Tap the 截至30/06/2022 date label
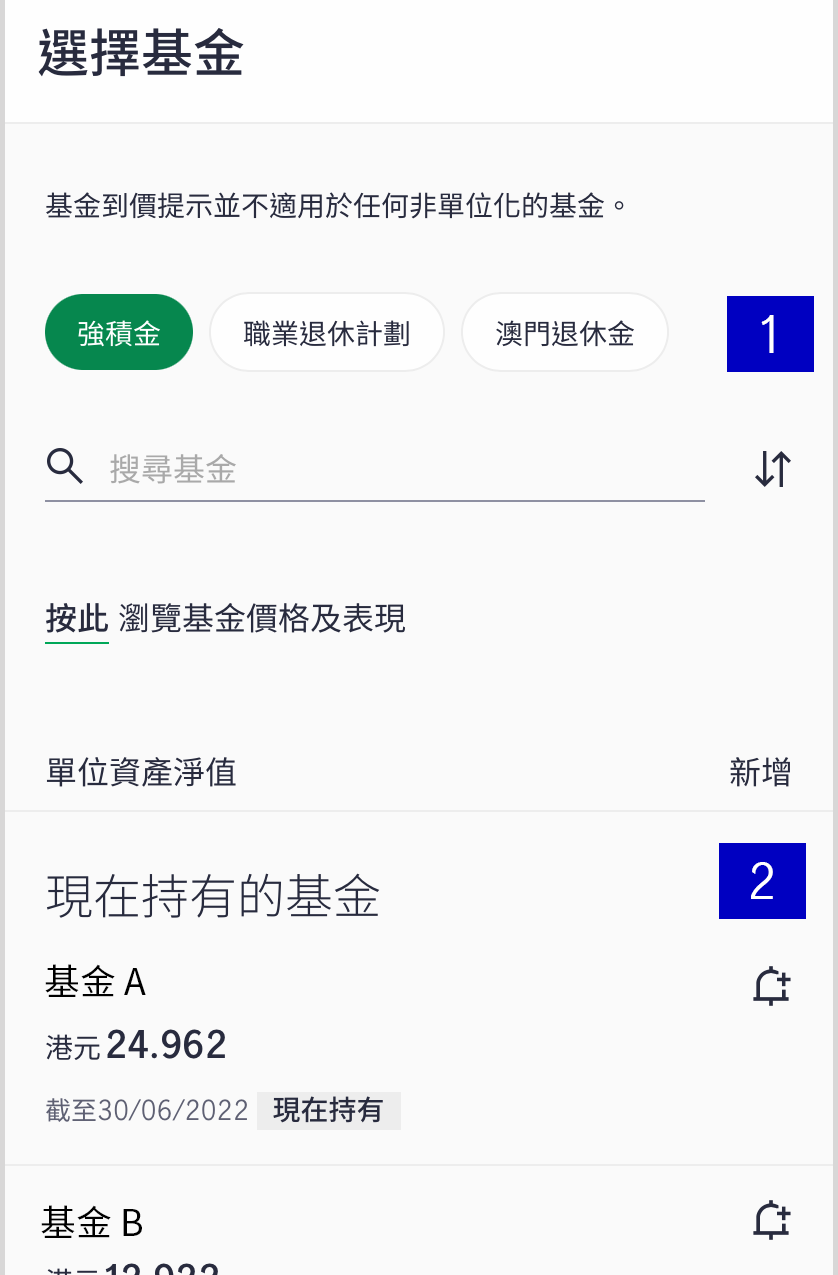Image resolution: width=838 pixels, height=1275 pixels. [147, 1111]
